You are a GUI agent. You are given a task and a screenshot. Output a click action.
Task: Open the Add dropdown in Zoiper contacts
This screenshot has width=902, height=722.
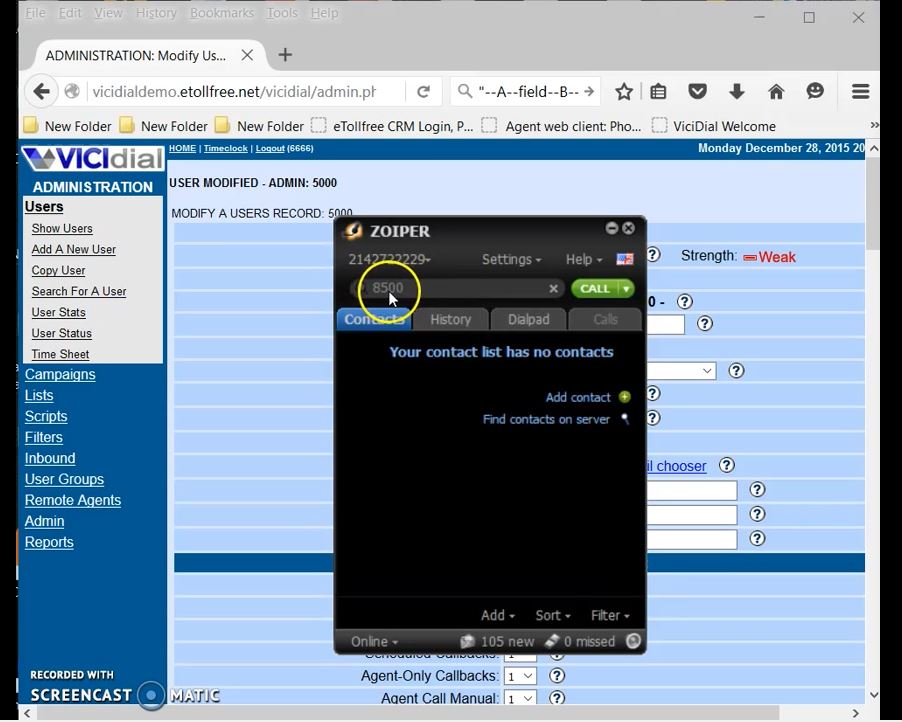click(x=498, y=616)
